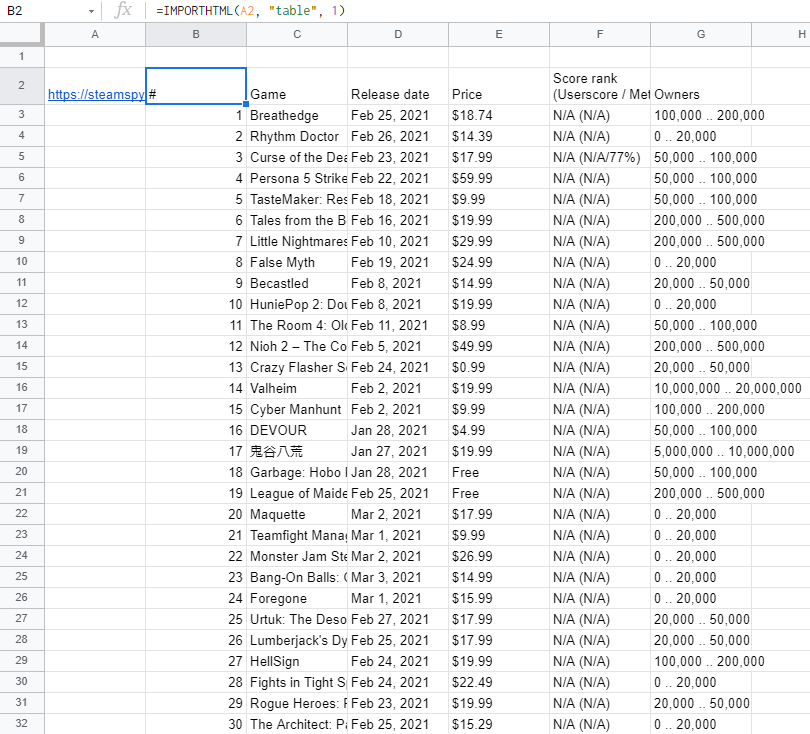This screenshot has width=810, height=734.
Task: Open the steamspy hyperlink in A2
Action: tap(96, 95)
